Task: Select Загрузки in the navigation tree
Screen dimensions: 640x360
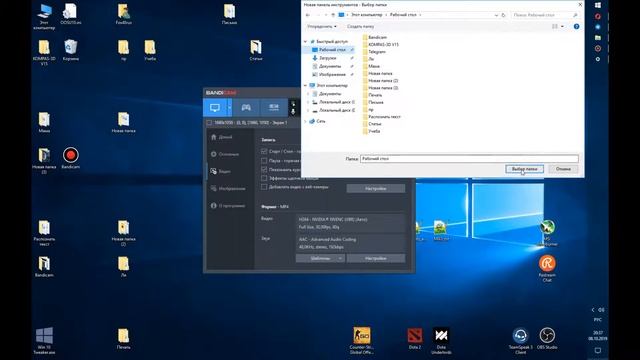Action: tap(327, 58)
